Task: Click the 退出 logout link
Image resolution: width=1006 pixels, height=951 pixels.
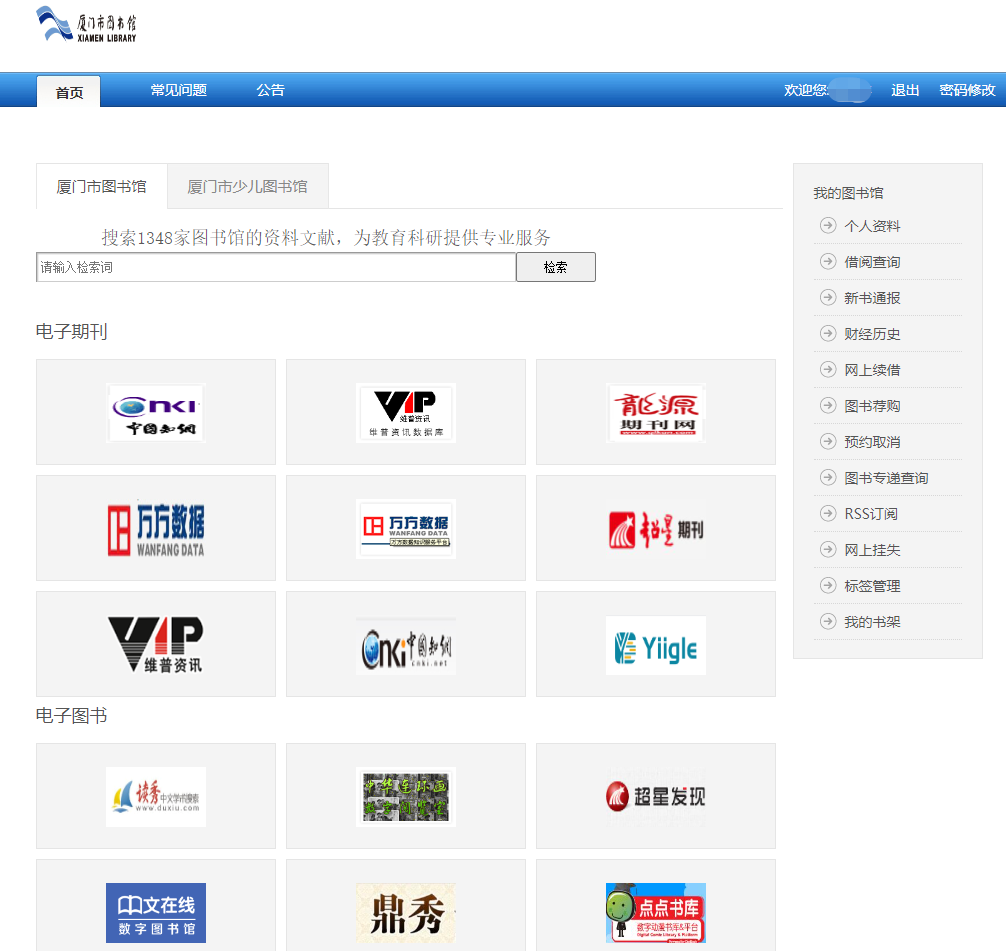Action: [x=905, y=90]
